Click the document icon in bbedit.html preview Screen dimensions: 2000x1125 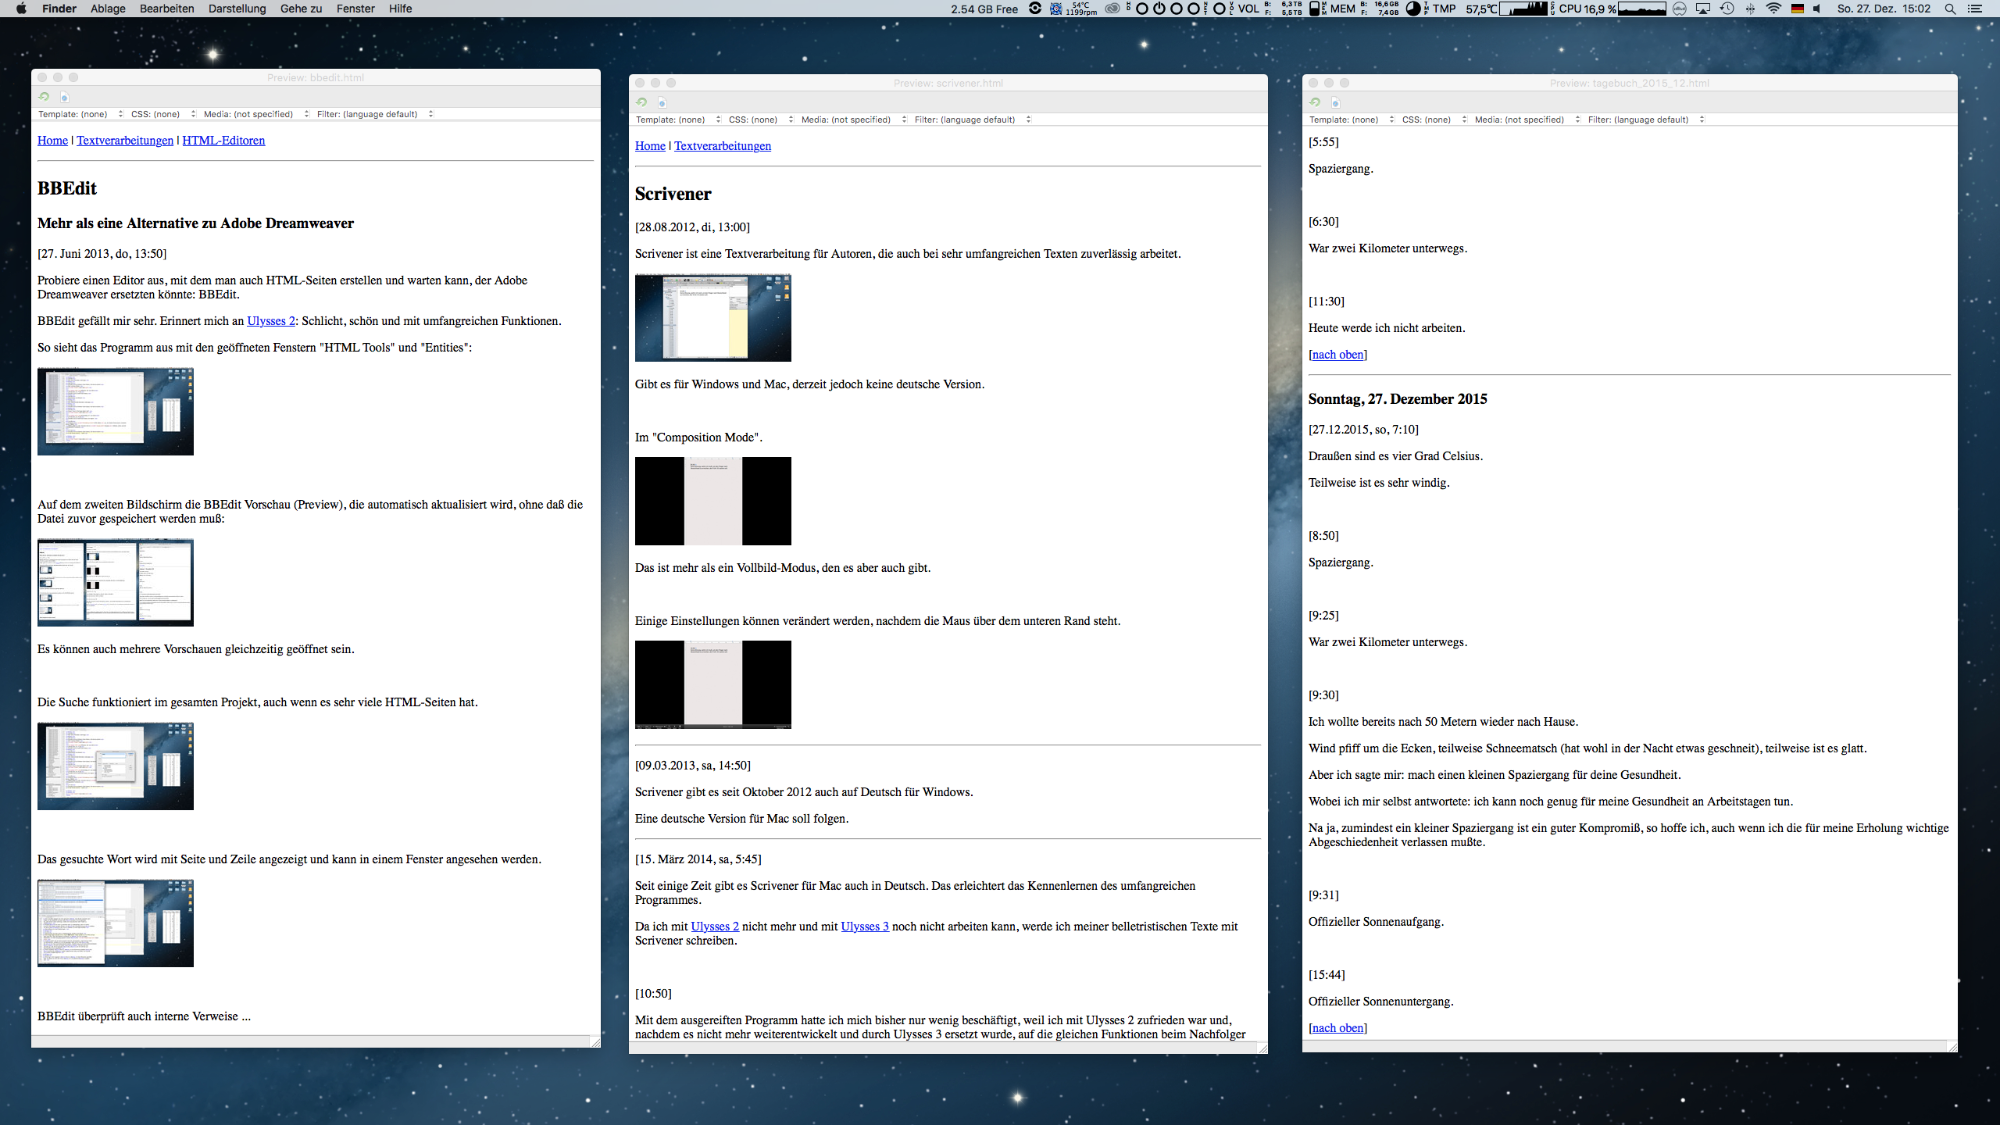(64, 97)
